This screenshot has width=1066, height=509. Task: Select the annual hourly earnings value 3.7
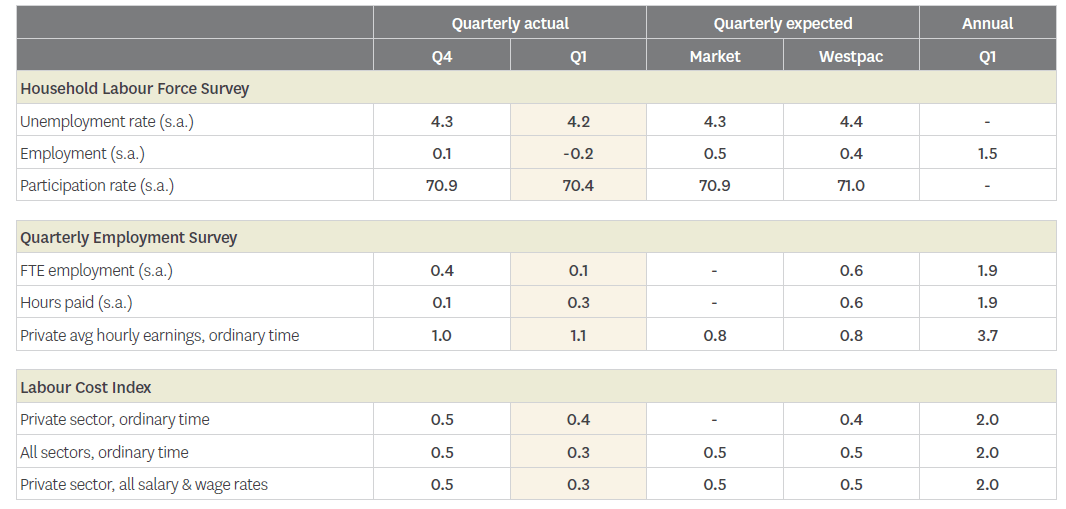[x=987, y=335]
